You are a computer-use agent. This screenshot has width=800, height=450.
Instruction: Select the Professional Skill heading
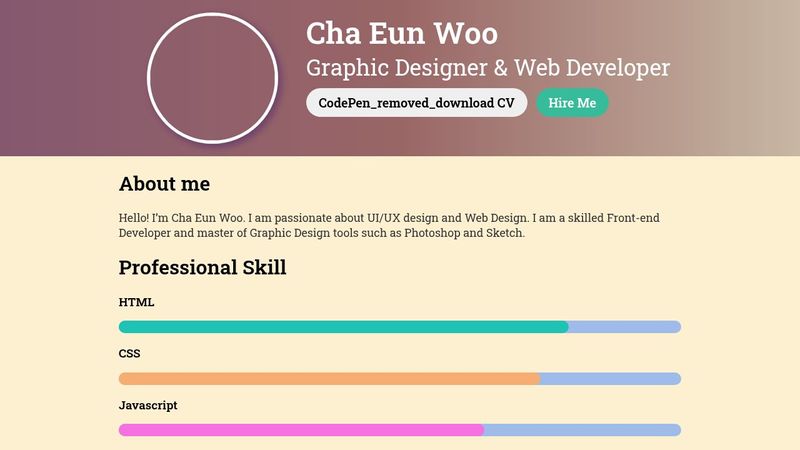(202, 268)
